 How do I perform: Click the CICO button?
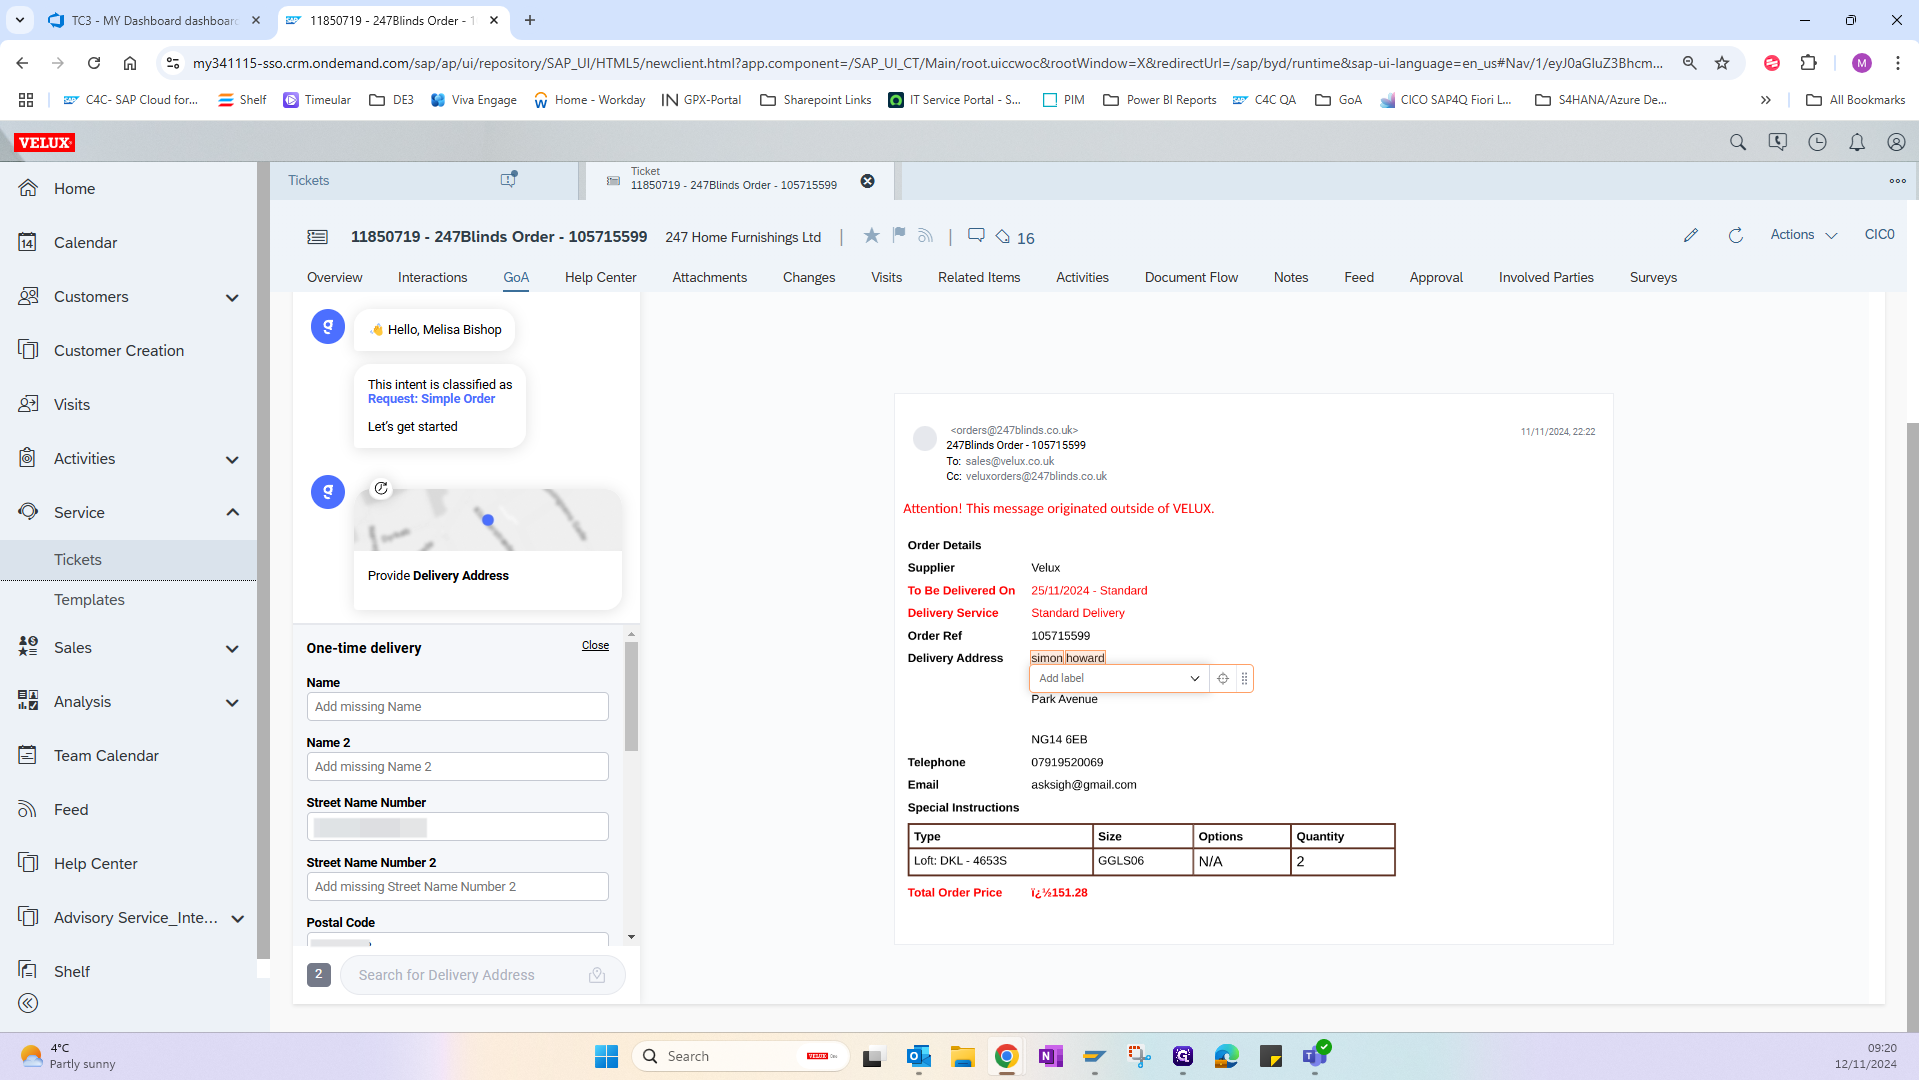[1879, 234]
